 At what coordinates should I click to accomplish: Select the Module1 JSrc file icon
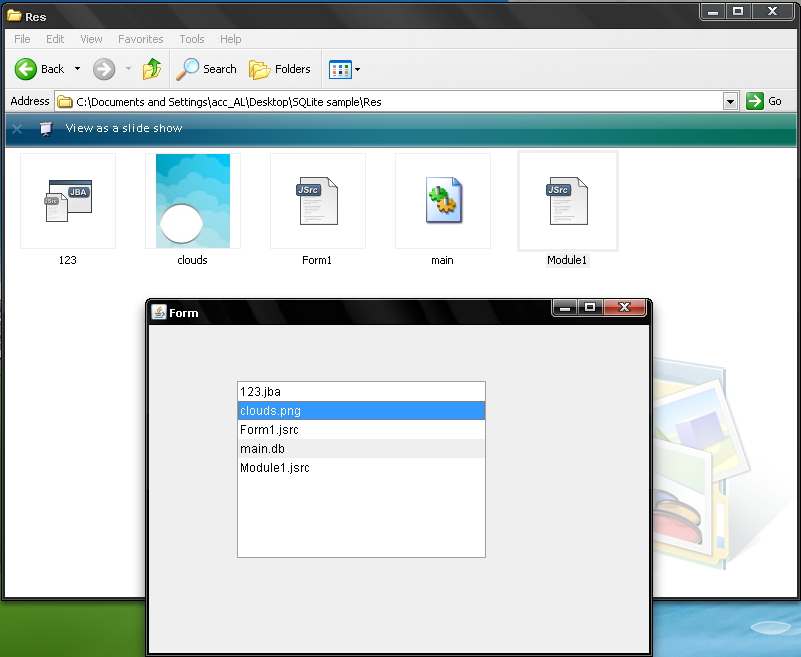click(567, 201)
